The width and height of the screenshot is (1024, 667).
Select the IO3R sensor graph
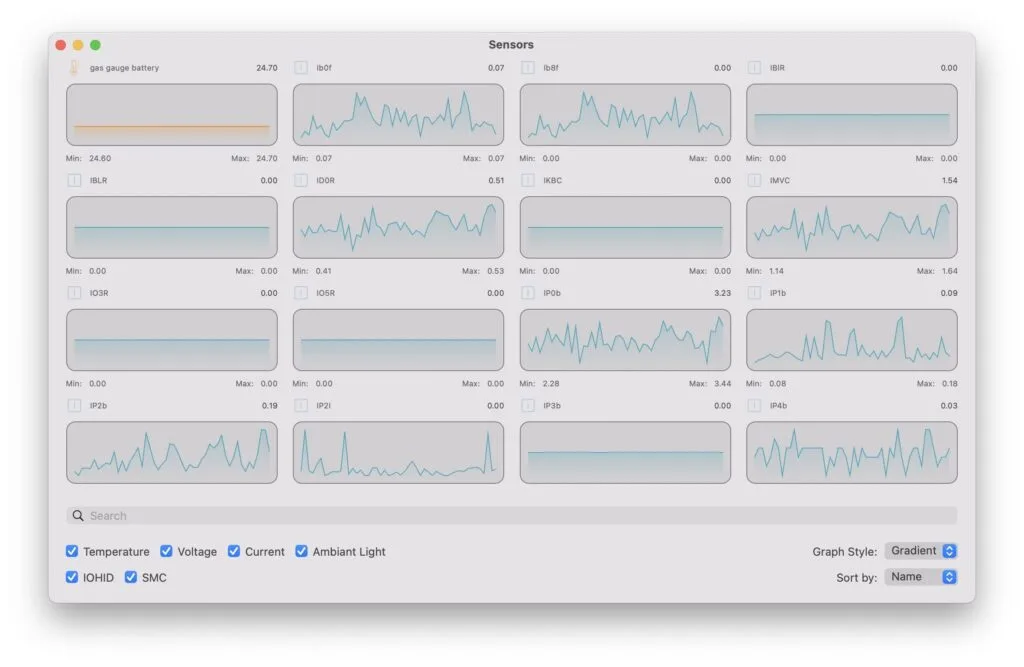pos(172,340)
